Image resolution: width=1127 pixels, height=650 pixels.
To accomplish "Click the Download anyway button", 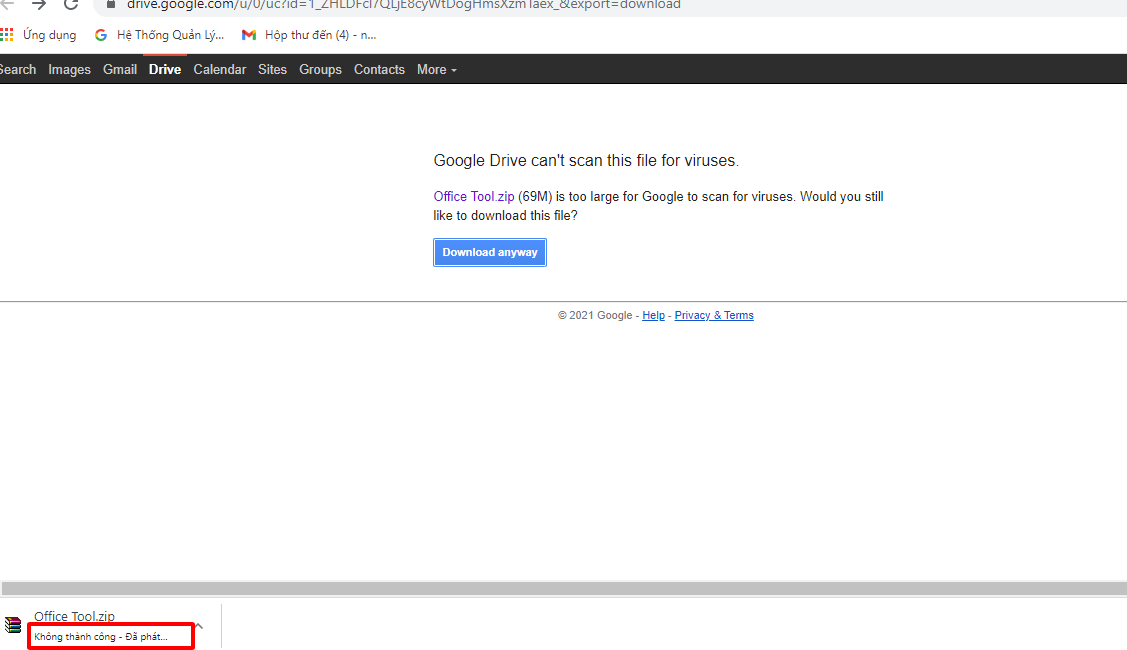I will (489, 252).
